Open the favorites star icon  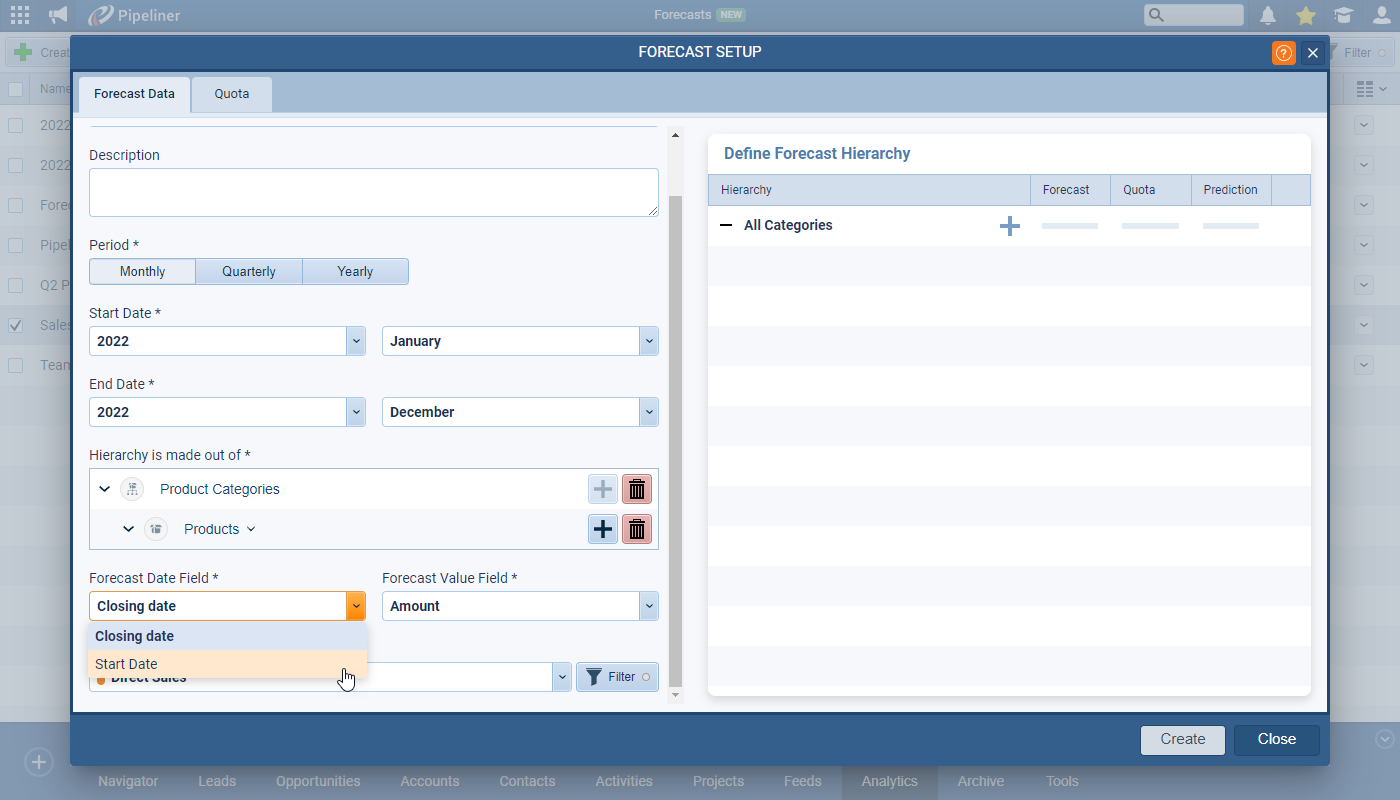(1305, 15)
